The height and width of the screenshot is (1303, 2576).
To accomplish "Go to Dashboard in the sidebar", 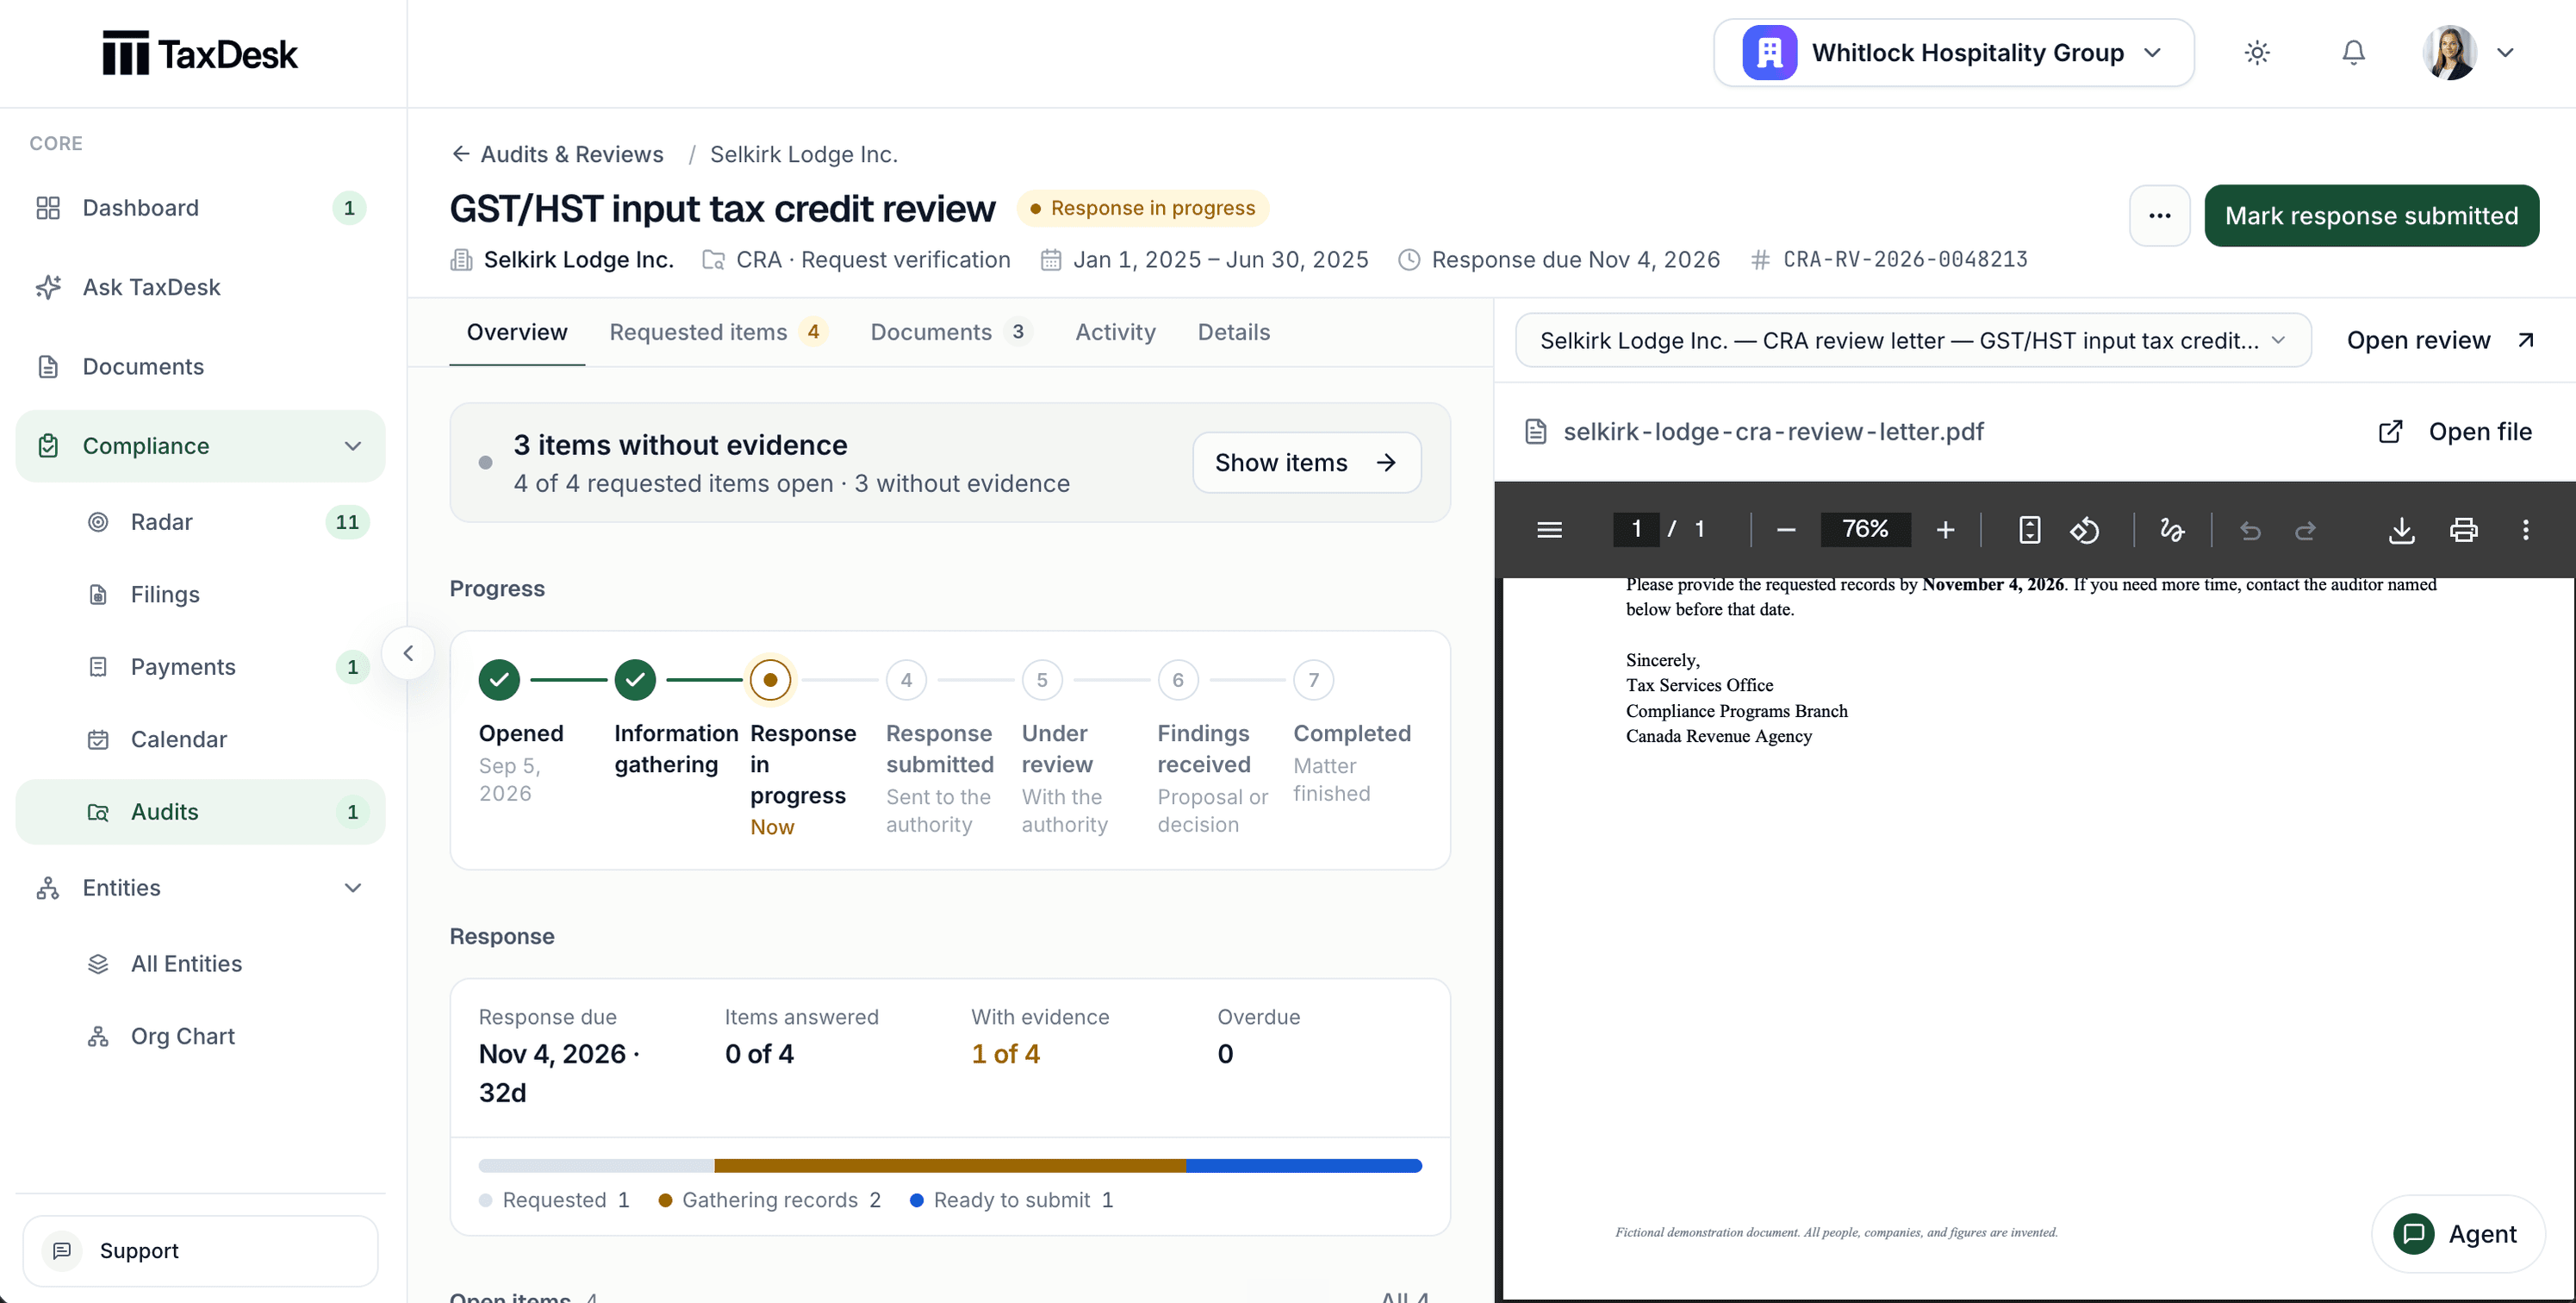I will (x=200, y=208).
